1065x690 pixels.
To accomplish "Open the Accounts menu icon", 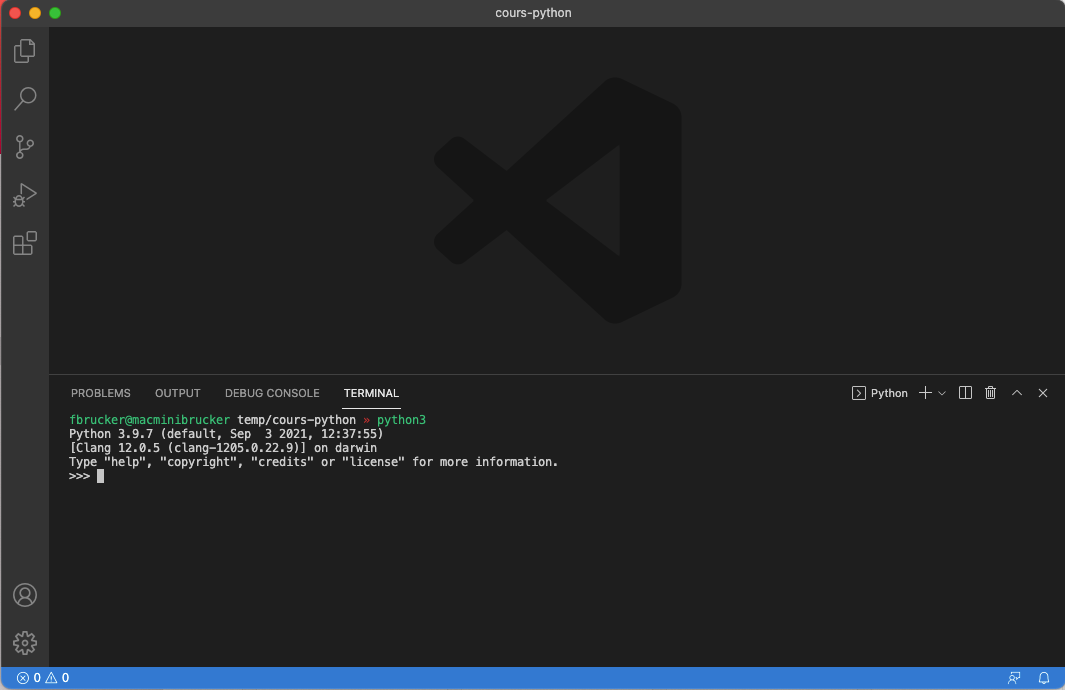I will [x=25, y=595].
